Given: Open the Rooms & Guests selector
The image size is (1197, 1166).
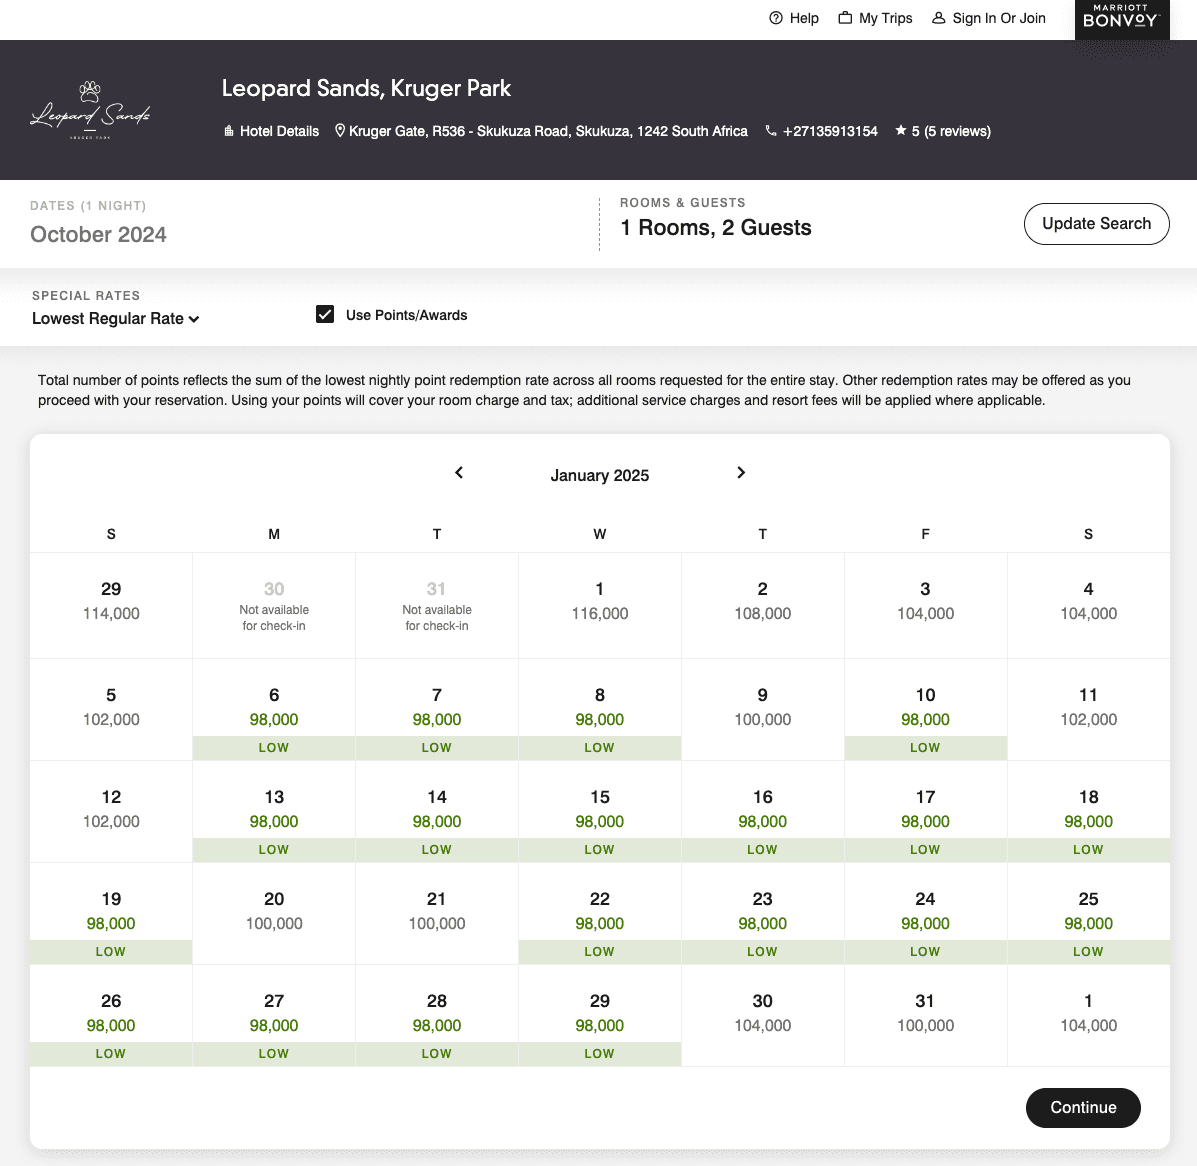Looking at the screenshot, I should pos(715,228).
